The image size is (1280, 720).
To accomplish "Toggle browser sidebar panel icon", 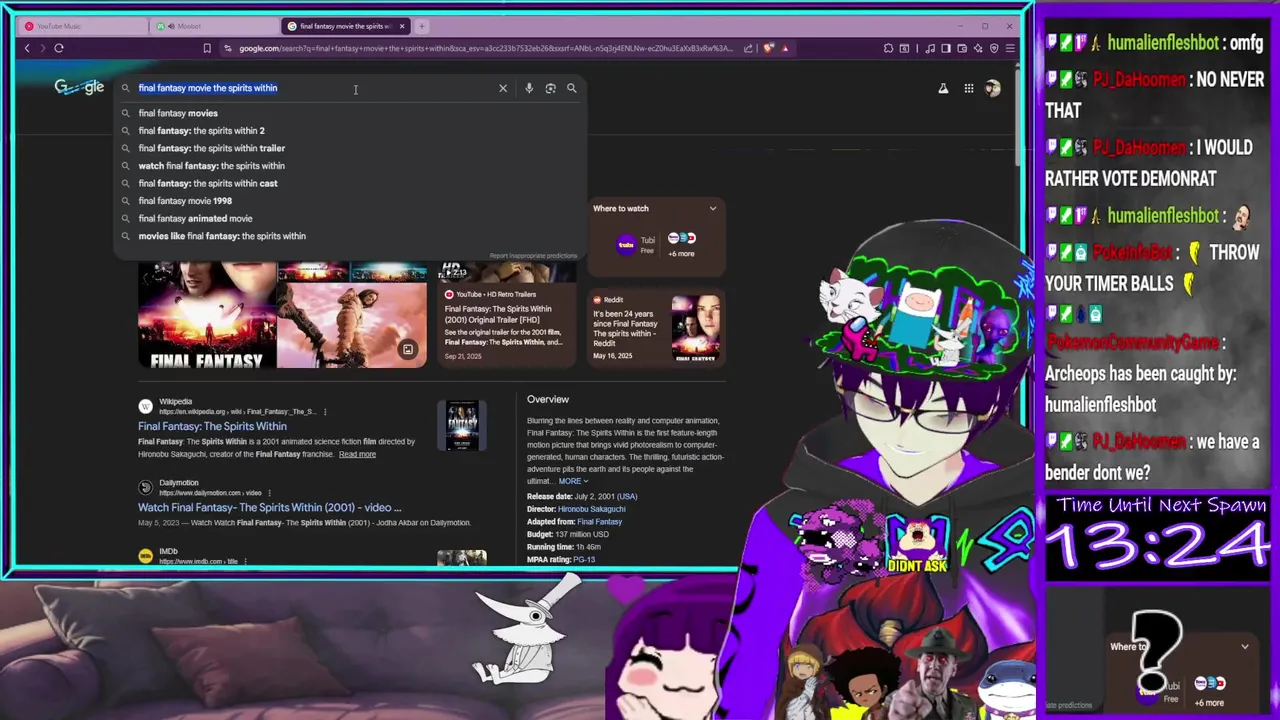I will pos(946,48).
